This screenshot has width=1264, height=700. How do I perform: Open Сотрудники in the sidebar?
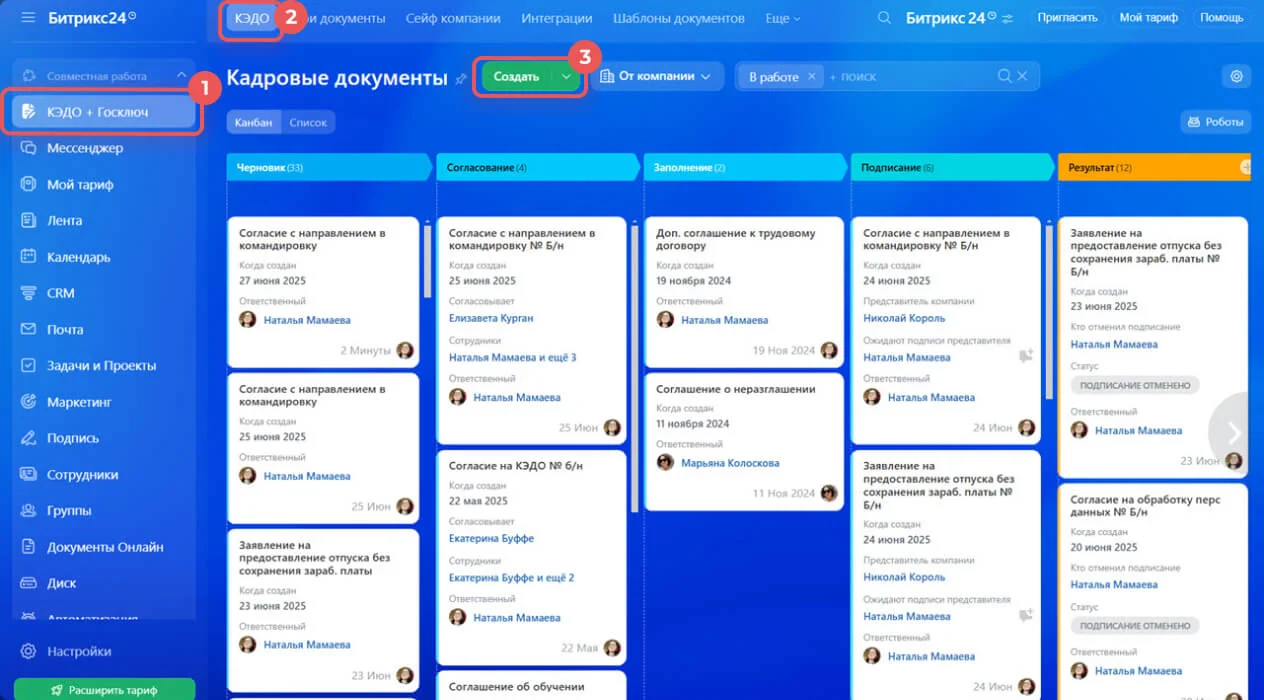(82, 475)
